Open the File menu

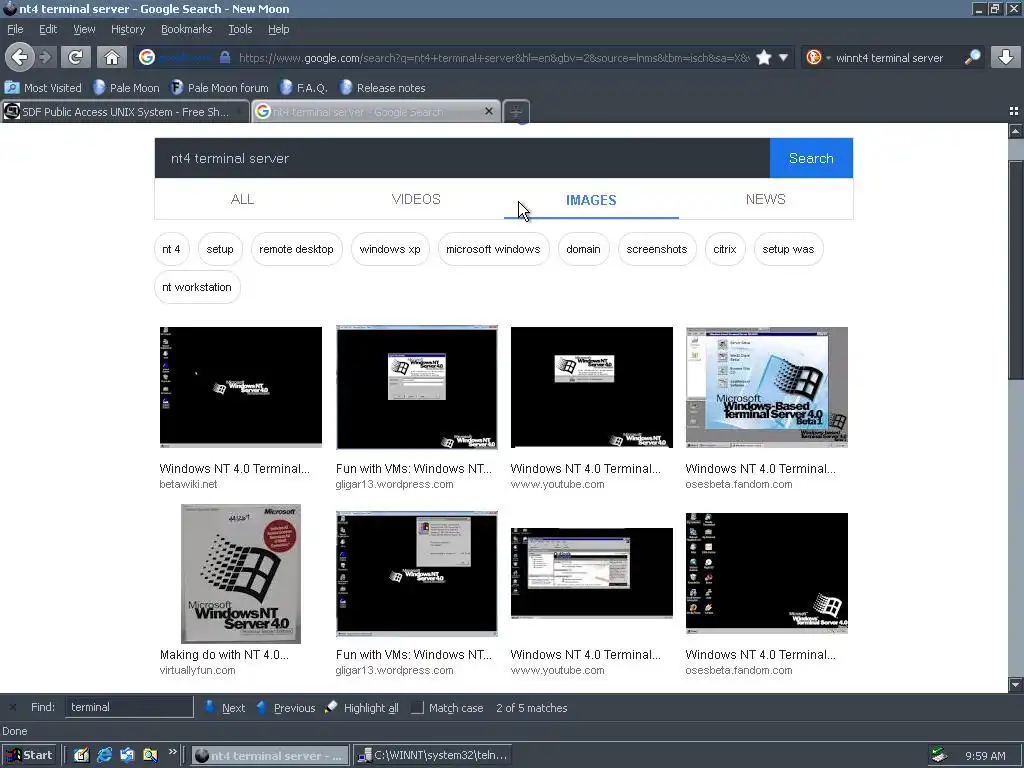coord(15,29)
